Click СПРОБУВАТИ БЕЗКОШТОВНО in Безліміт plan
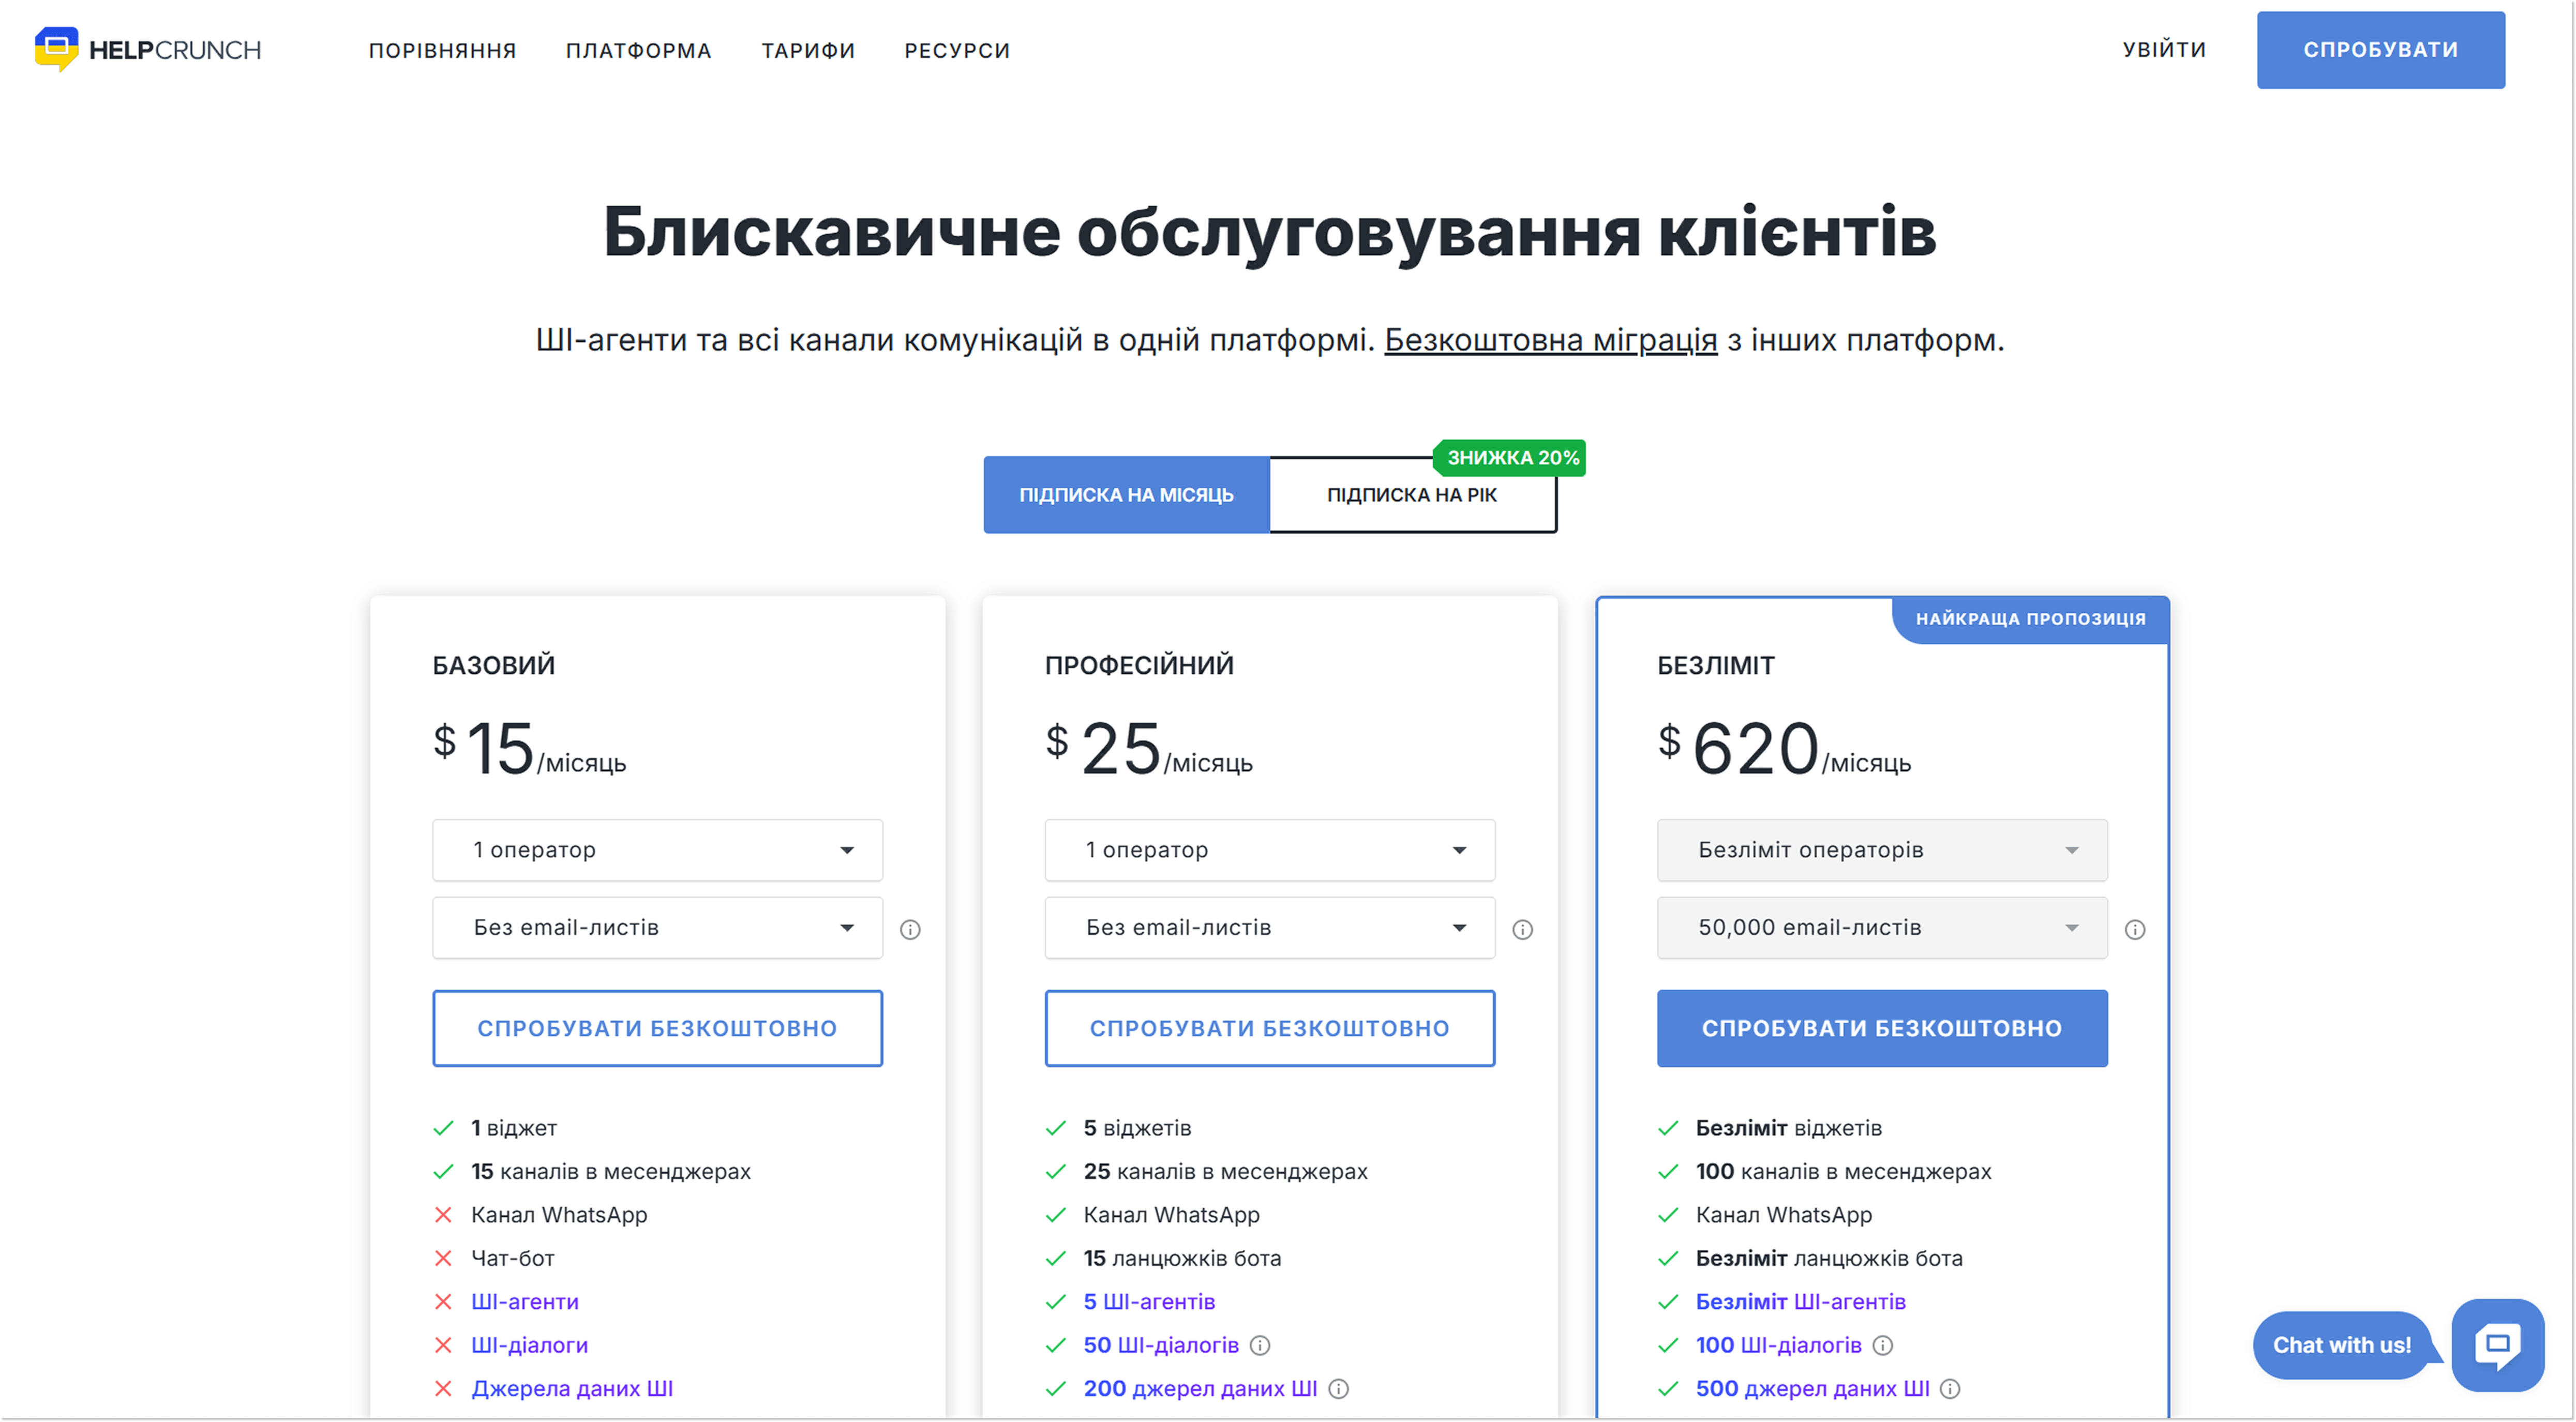 pos(1881,1027)
